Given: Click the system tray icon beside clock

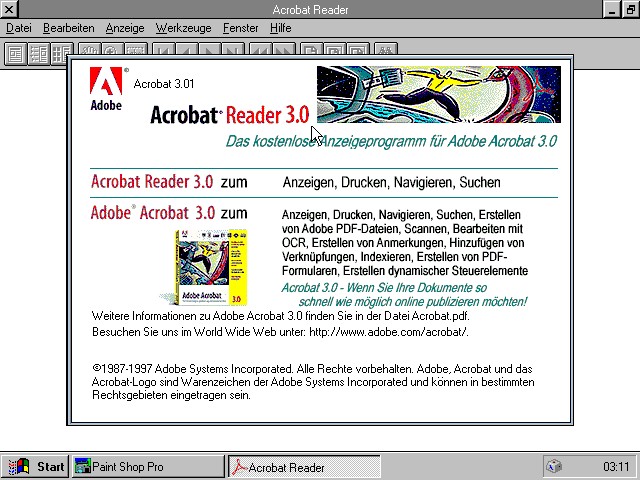Looking at the screenshot, I should pos(554,466).
